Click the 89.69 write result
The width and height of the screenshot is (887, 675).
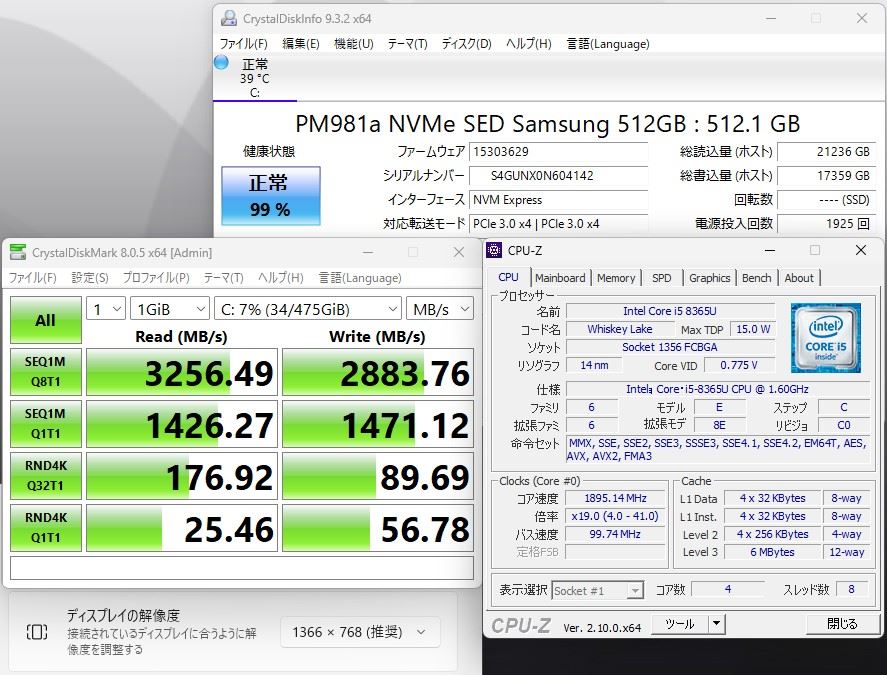(x=378, y=476)
